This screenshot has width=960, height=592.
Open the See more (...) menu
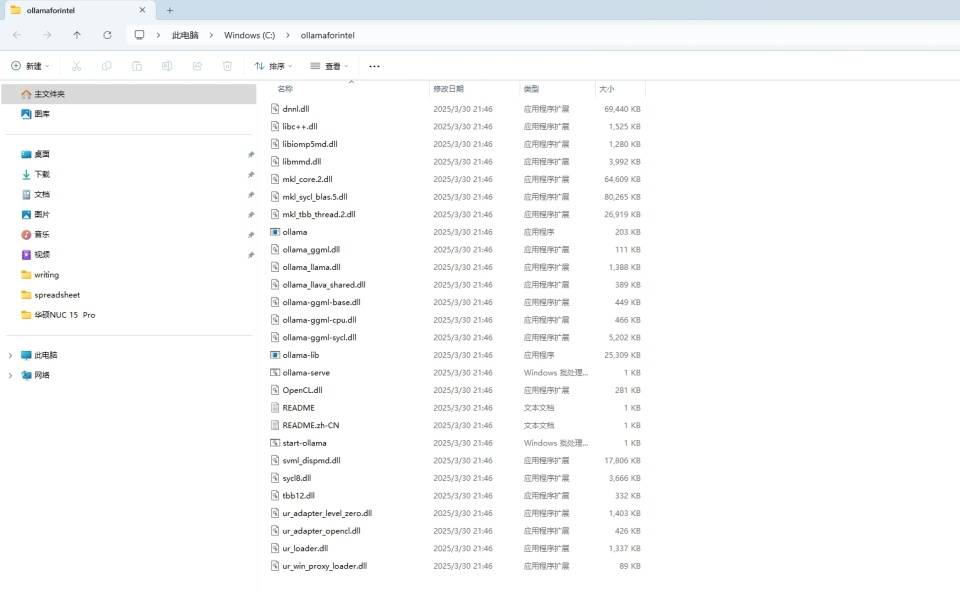coord(374,65)
